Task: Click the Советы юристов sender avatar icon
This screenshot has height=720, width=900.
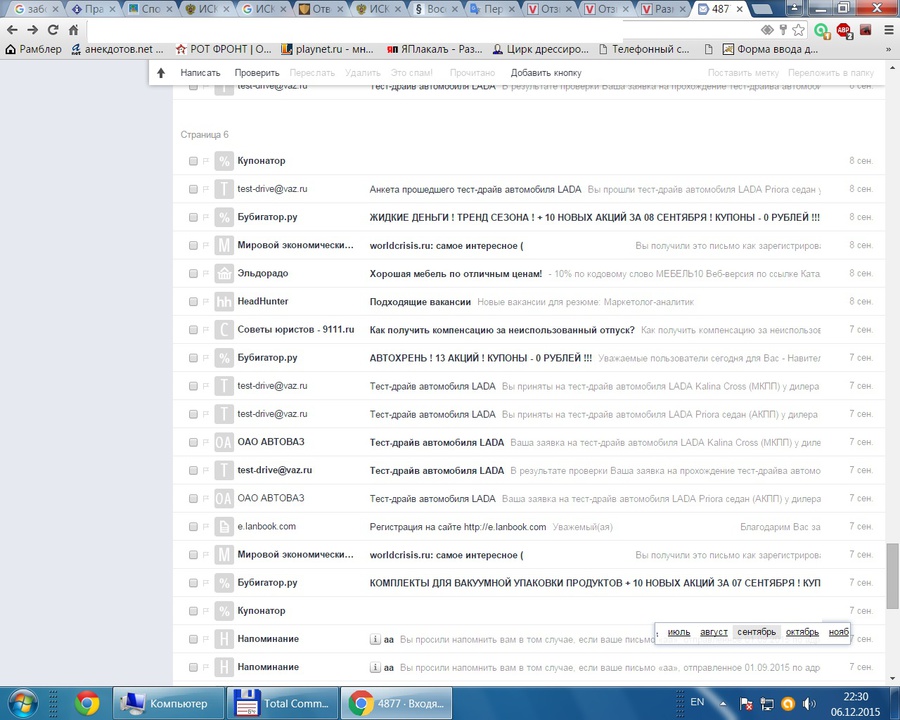Action: click(223, 330)
